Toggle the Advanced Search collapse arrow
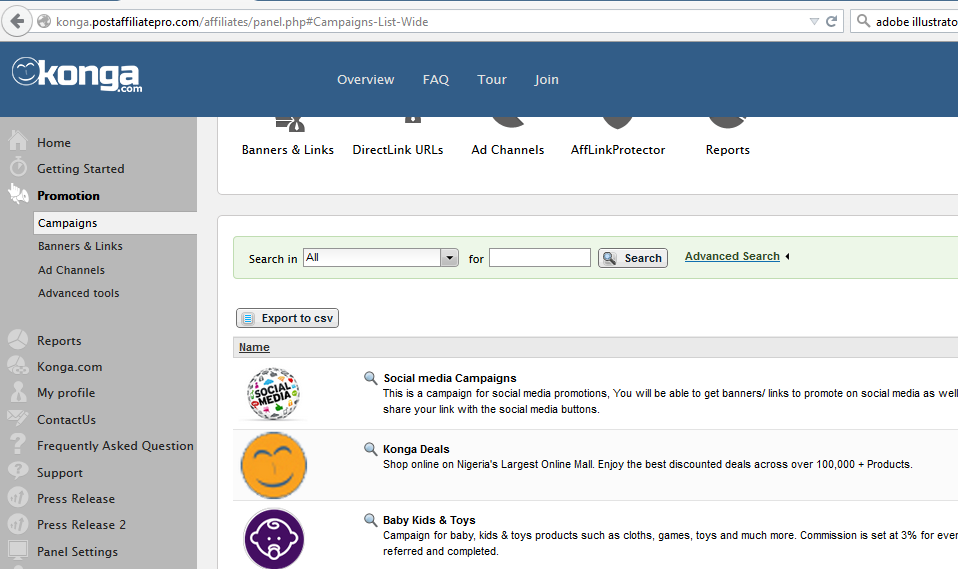 (788, 256)
